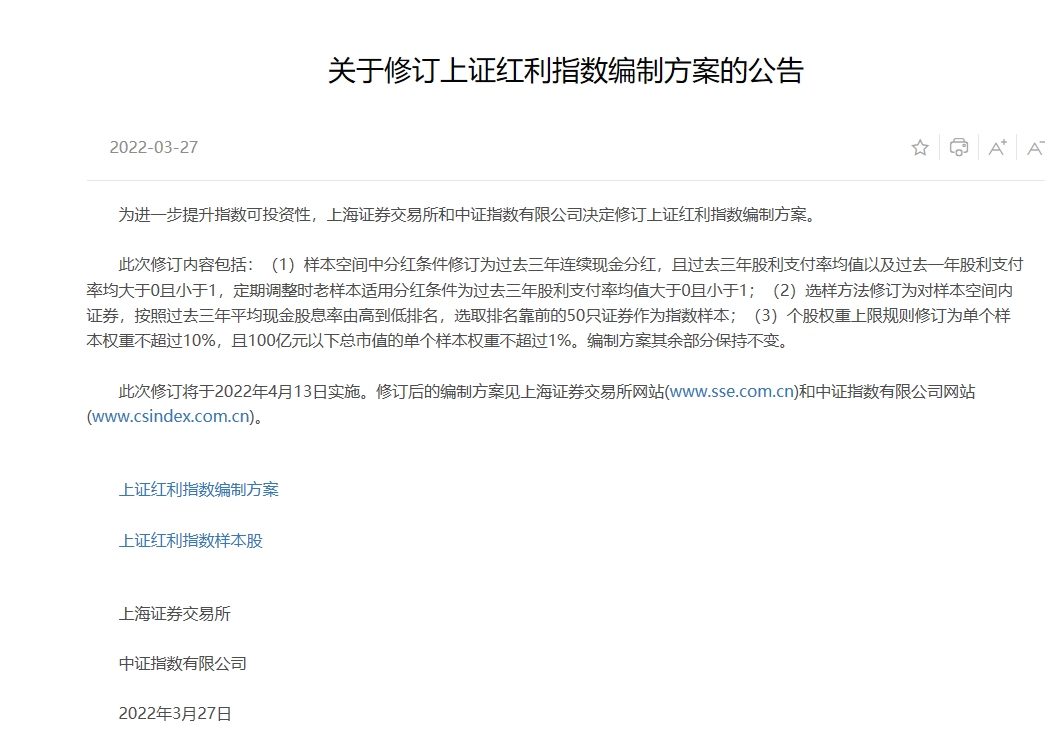Click the publish date 2022-03-27
This screenshot has width=1060, height=751.
click(x=154, y=148)
